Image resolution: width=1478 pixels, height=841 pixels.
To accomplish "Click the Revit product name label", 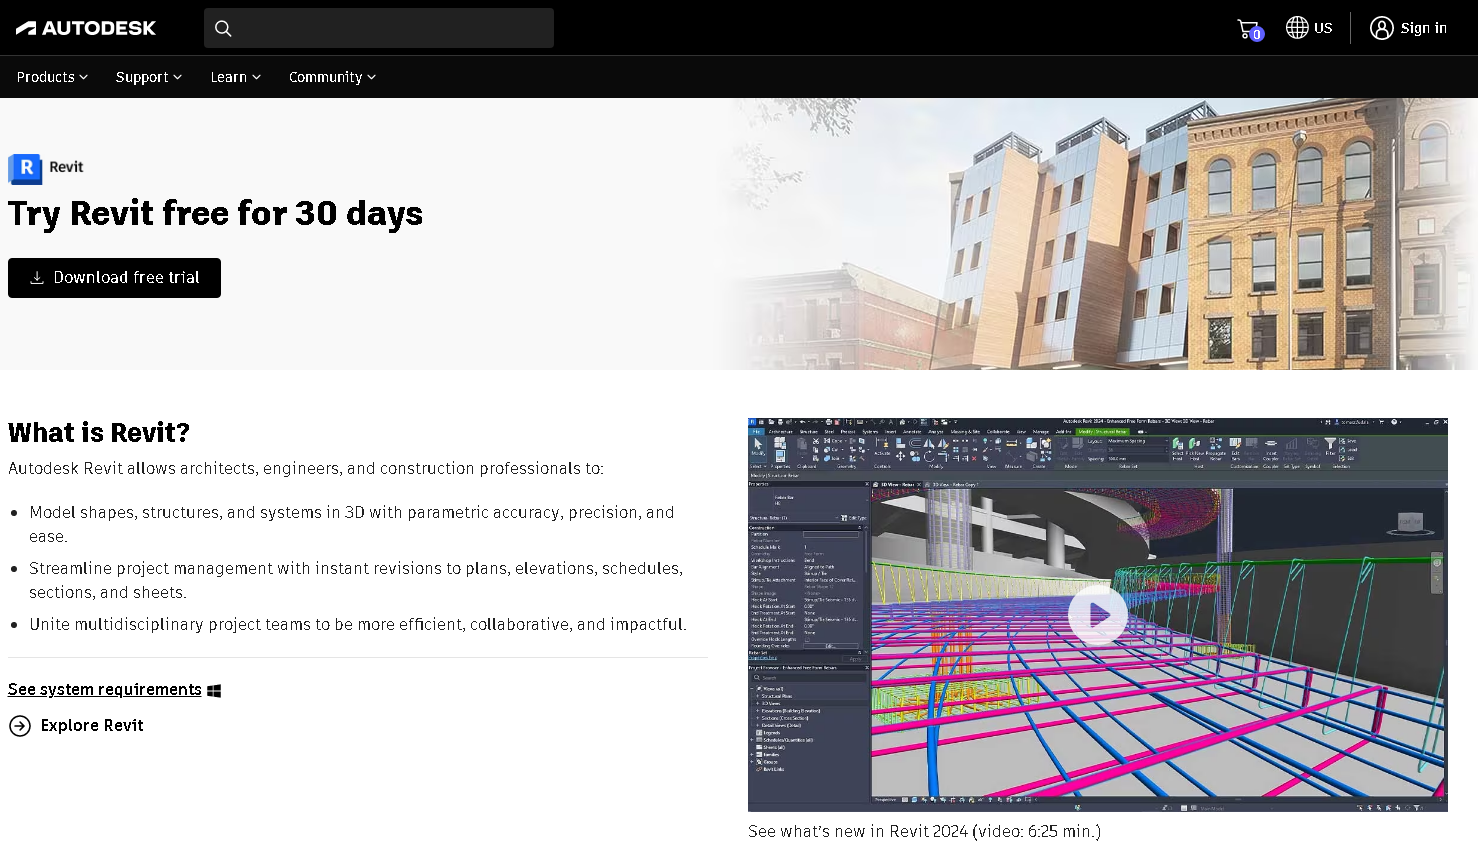I will point(66,167).
